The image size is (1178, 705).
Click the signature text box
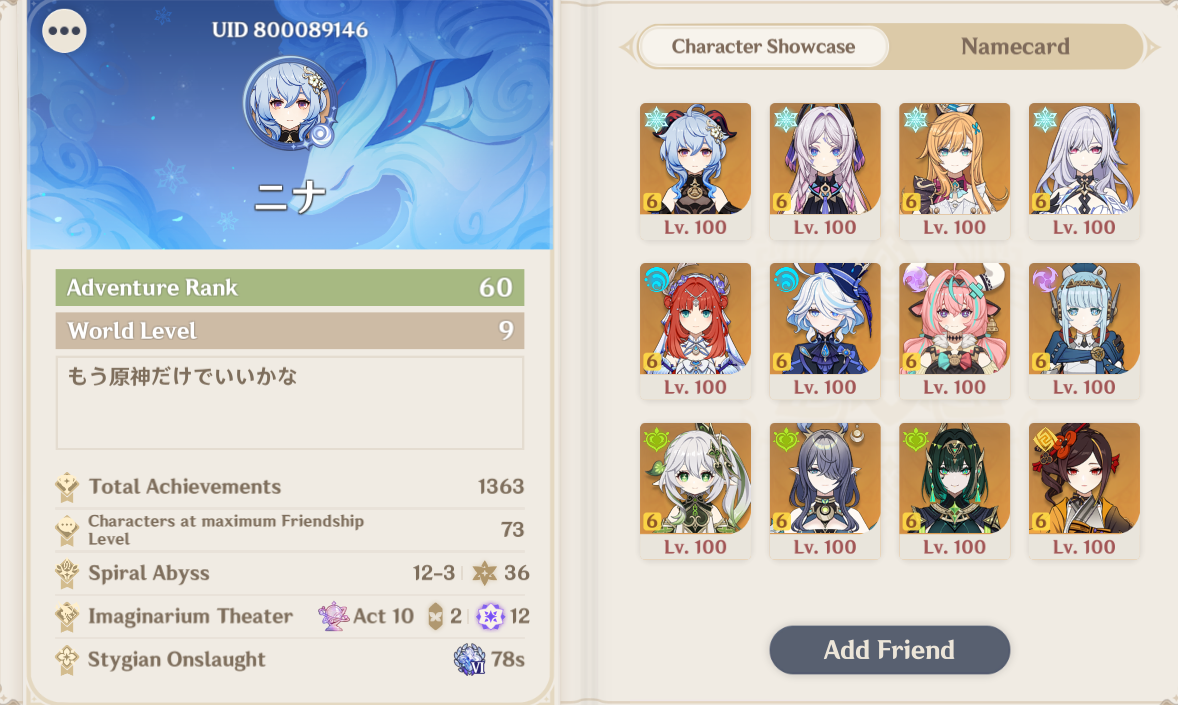click(290, 403)
